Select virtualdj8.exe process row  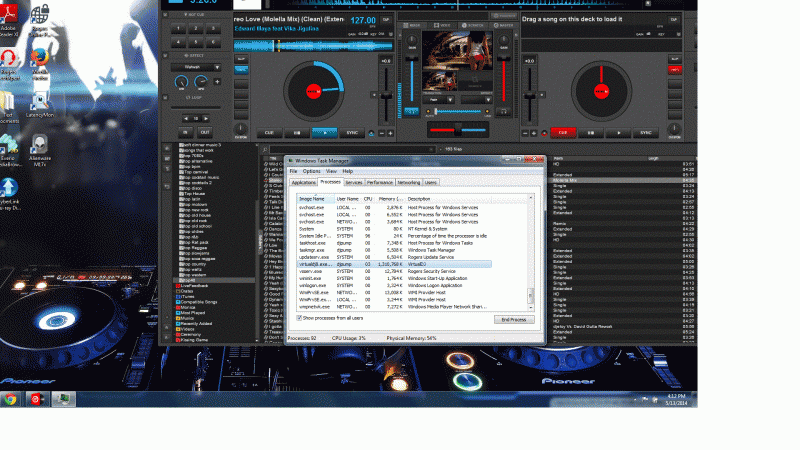coord(394,264)
